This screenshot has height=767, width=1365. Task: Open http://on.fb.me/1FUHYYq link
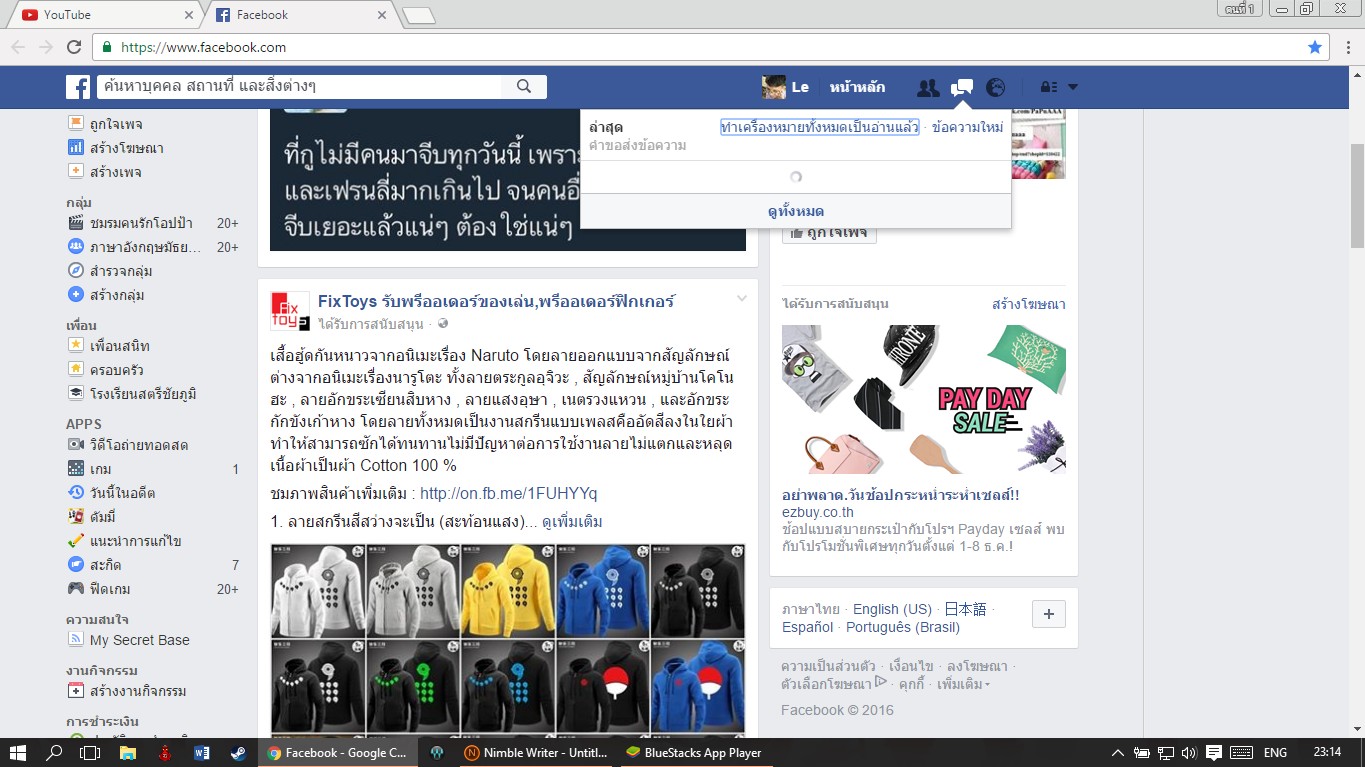(x=508, y=494)
